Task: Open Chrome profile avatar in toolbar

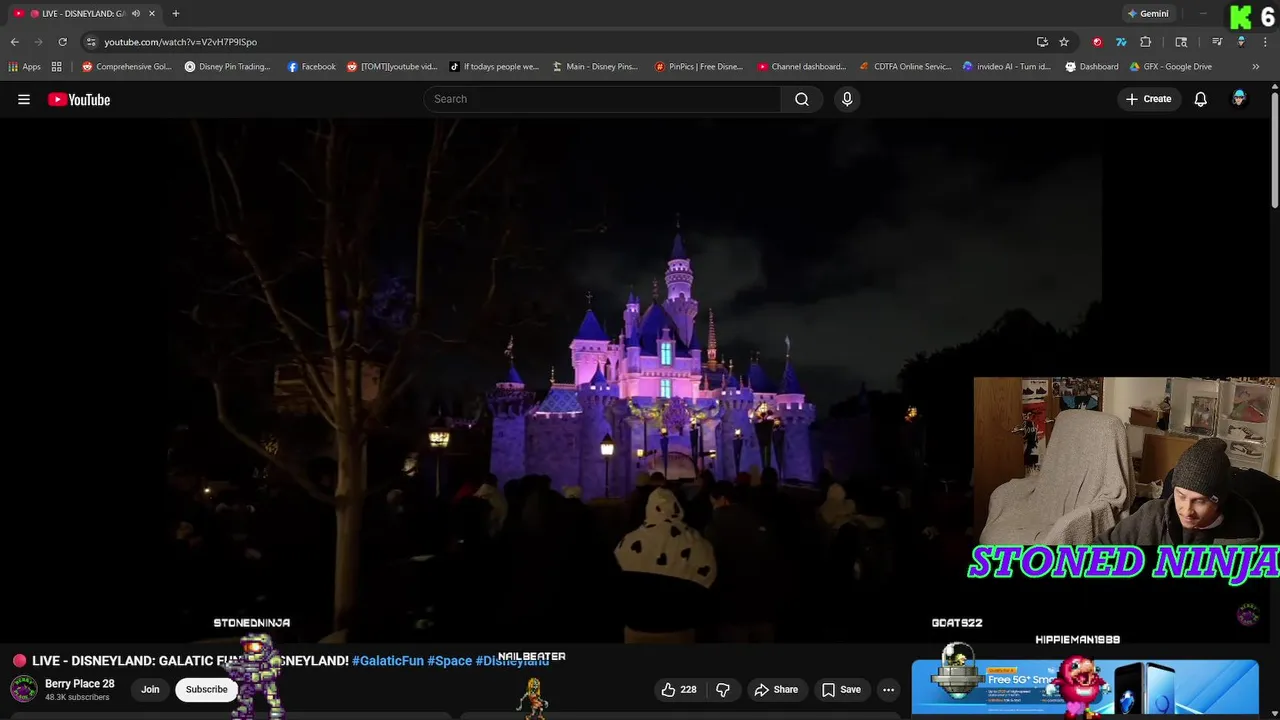Action: coord(1241,42)
